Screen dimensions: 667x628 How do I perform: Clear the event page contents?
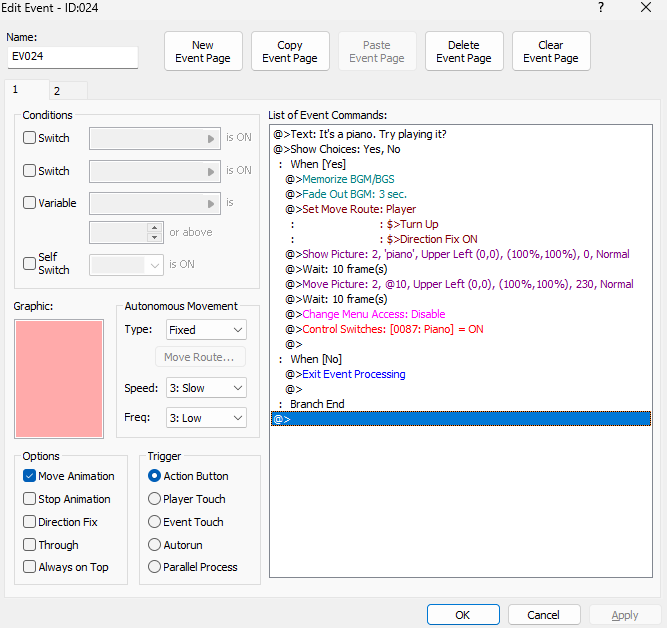pos(551,51)
